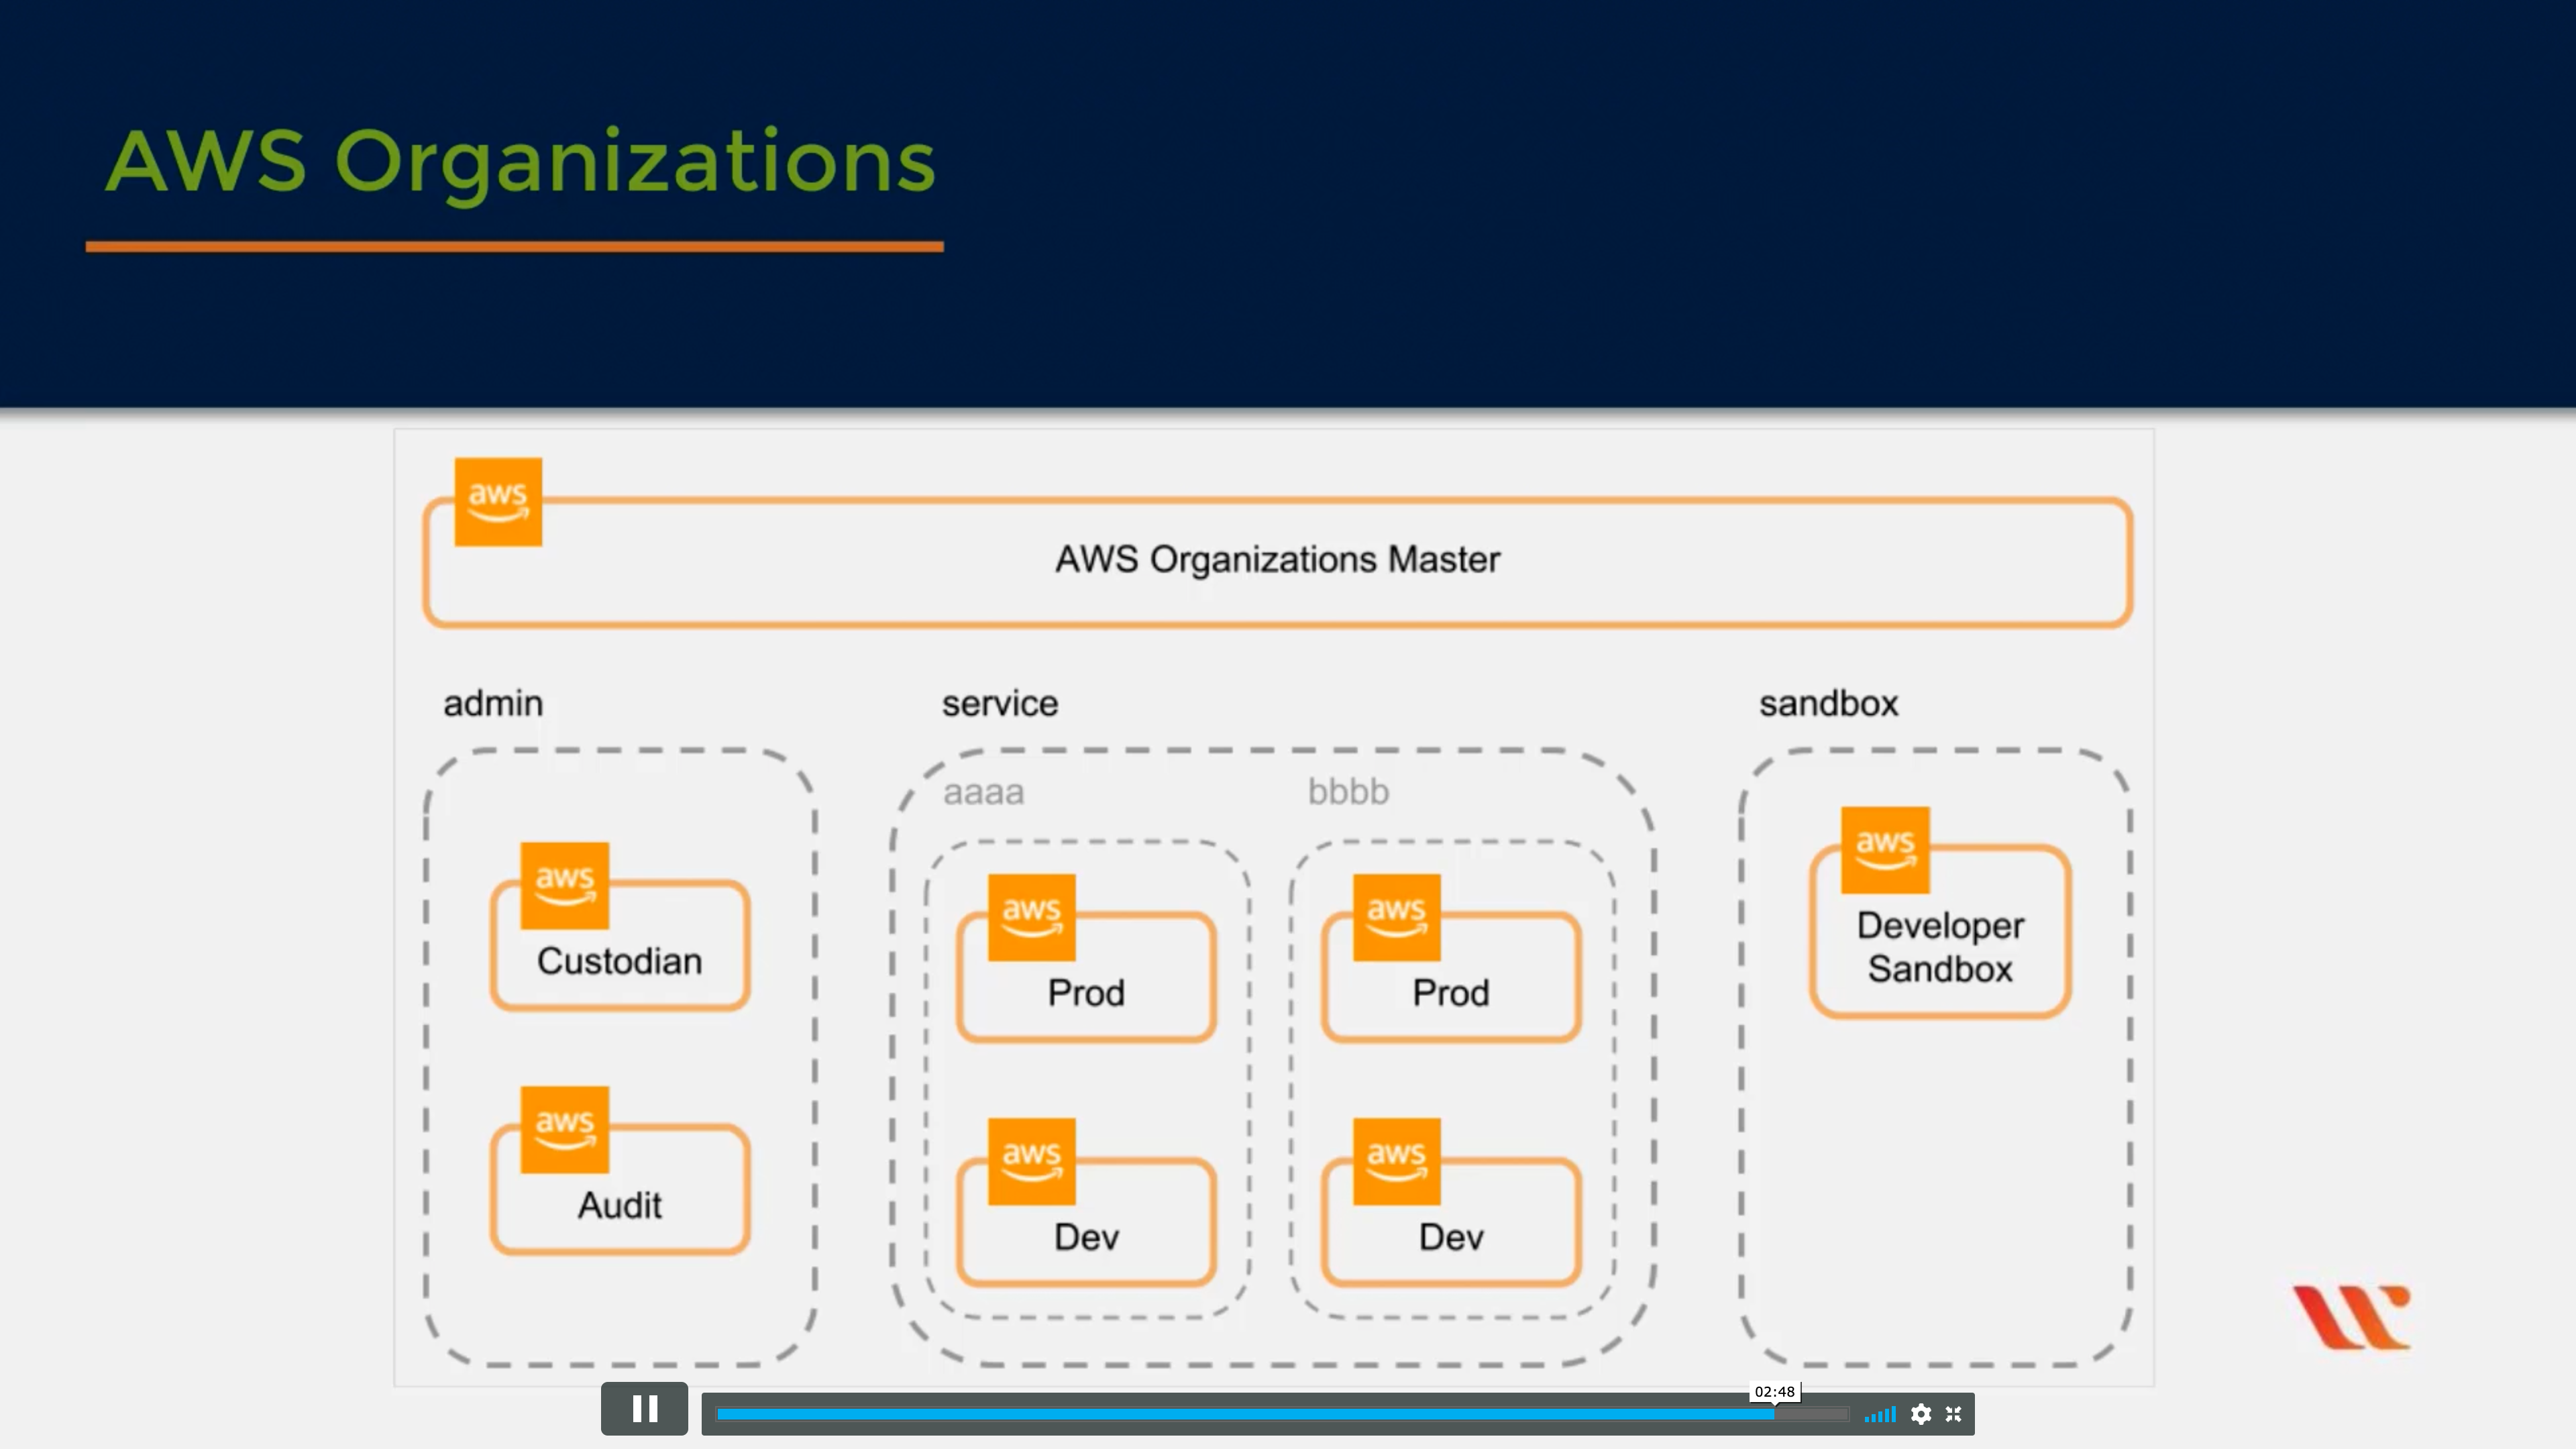The width and height of the screenshot is (2576, 1449).
Task: Exit fullscreen mode
Action: [1953, 1414]
